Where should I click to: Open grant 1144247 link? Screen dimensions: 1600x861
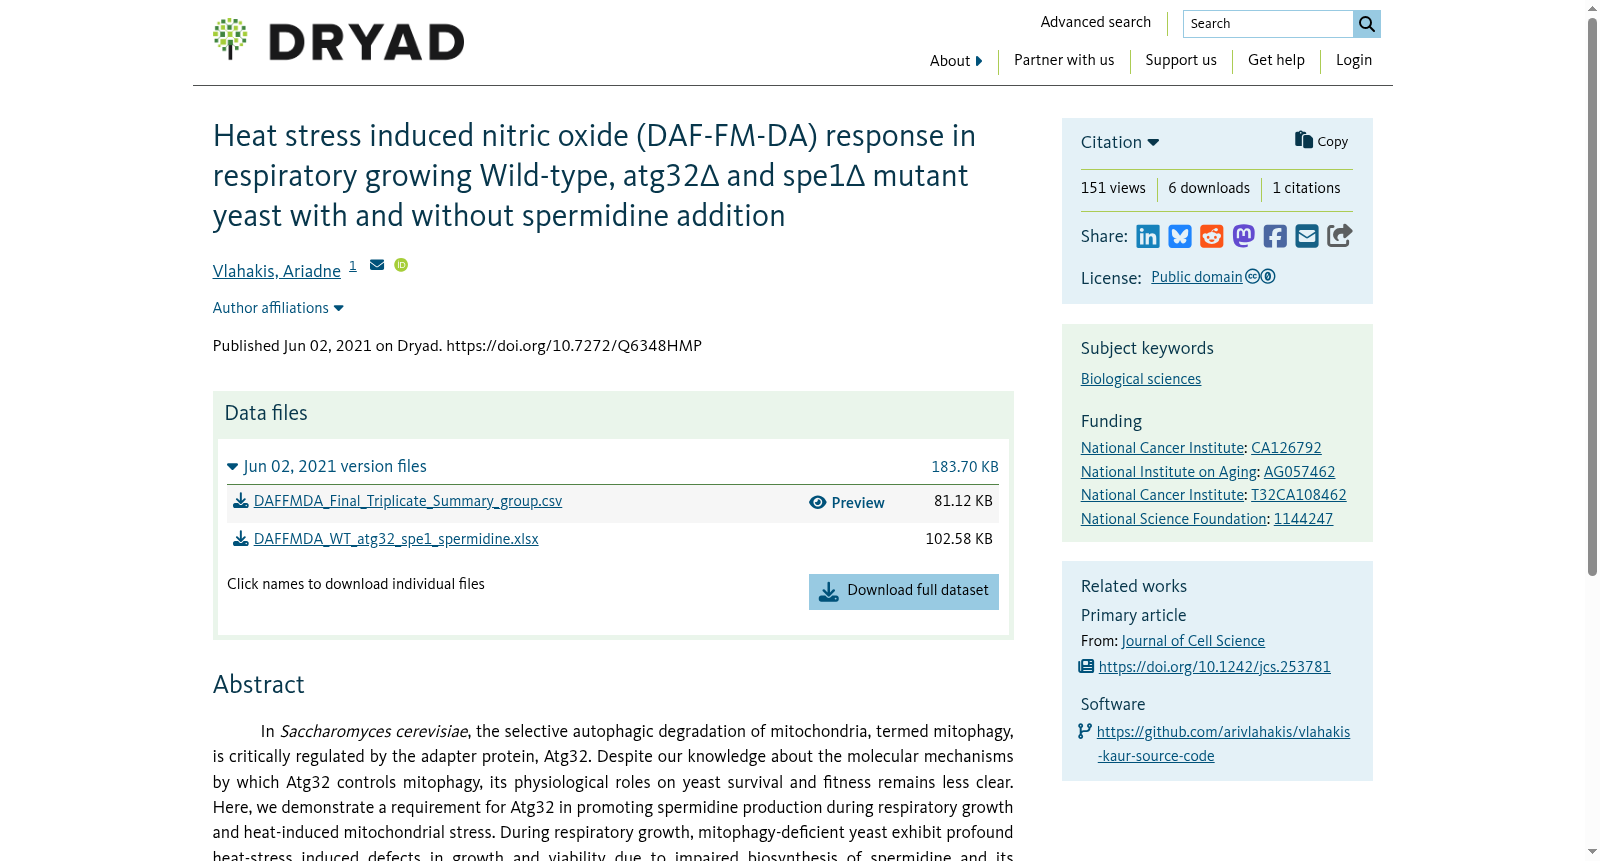tap(1304, 519)
